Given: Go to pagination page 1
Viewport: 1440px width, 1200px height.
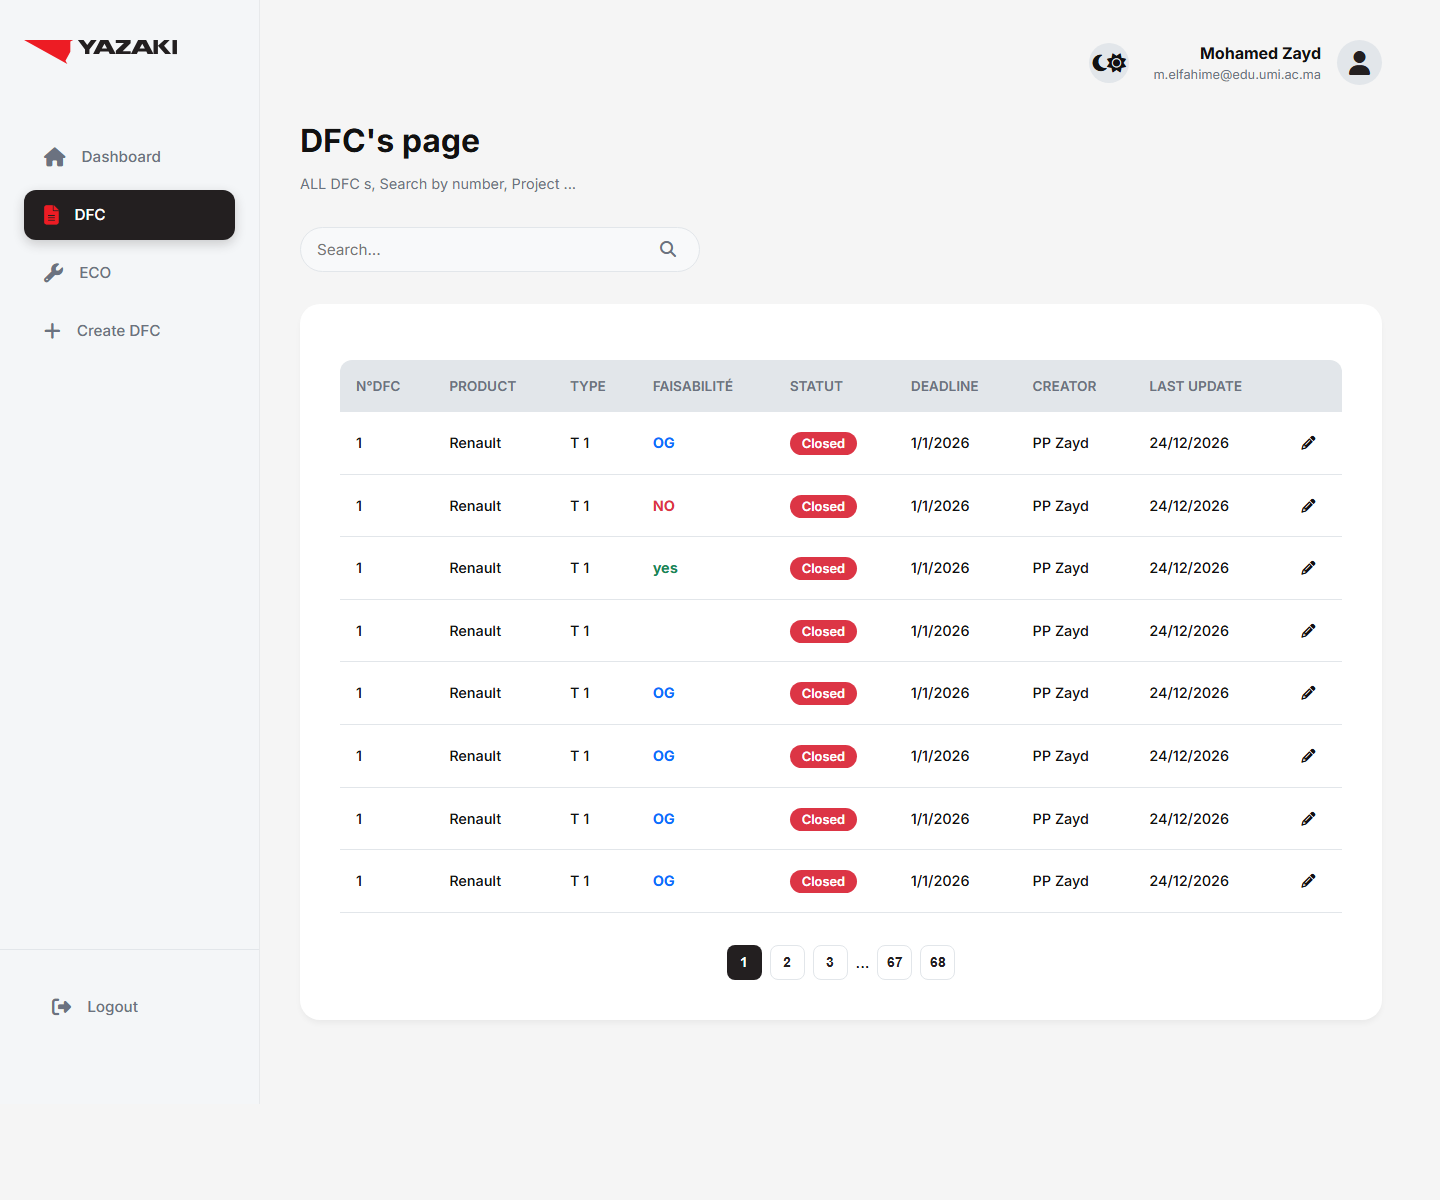Looking at the screenshot, I should (x=744, y=962).
